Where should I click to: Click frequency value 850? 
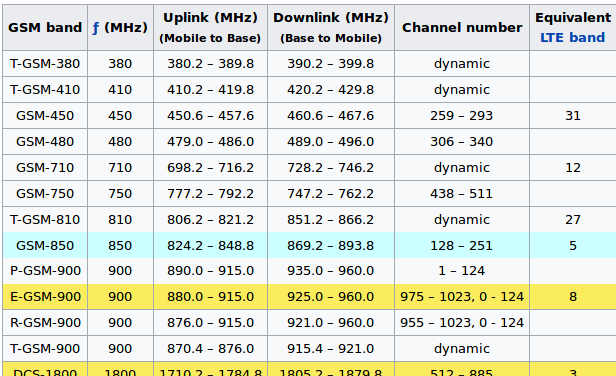point(120,245)
